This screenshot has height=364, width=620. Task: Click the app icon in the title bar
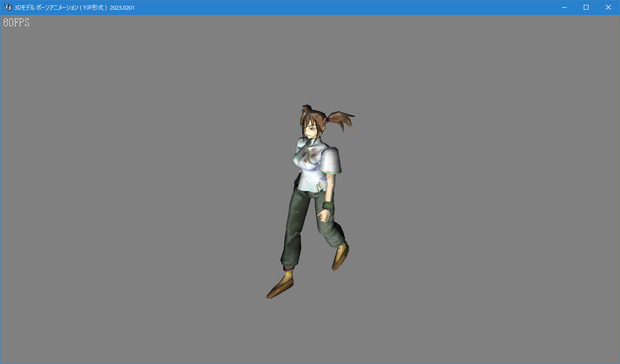[8, 7]
